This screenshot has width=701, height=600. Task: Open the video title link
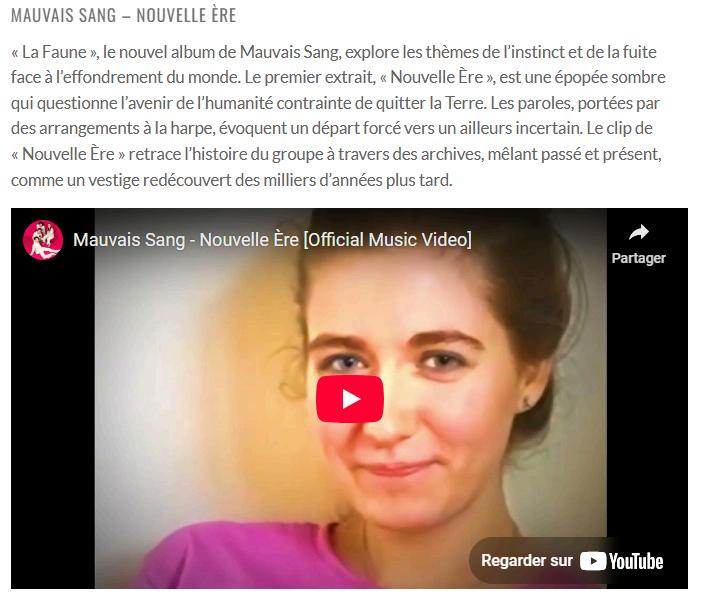pos(272,240)
